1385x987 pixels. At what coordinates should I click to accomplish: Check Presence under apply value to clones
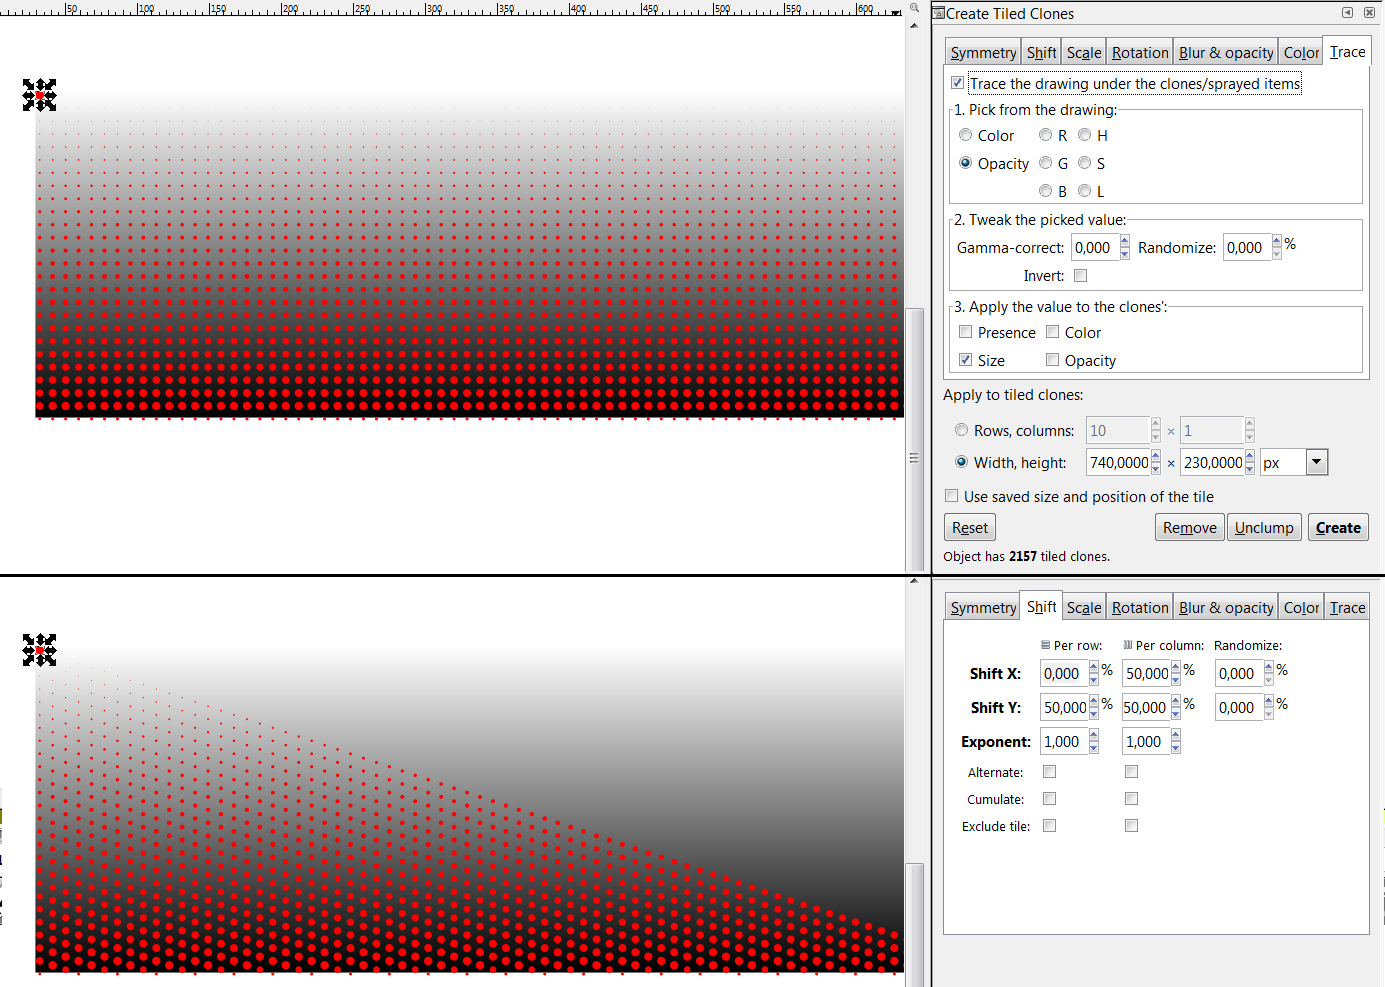[965, 331]
